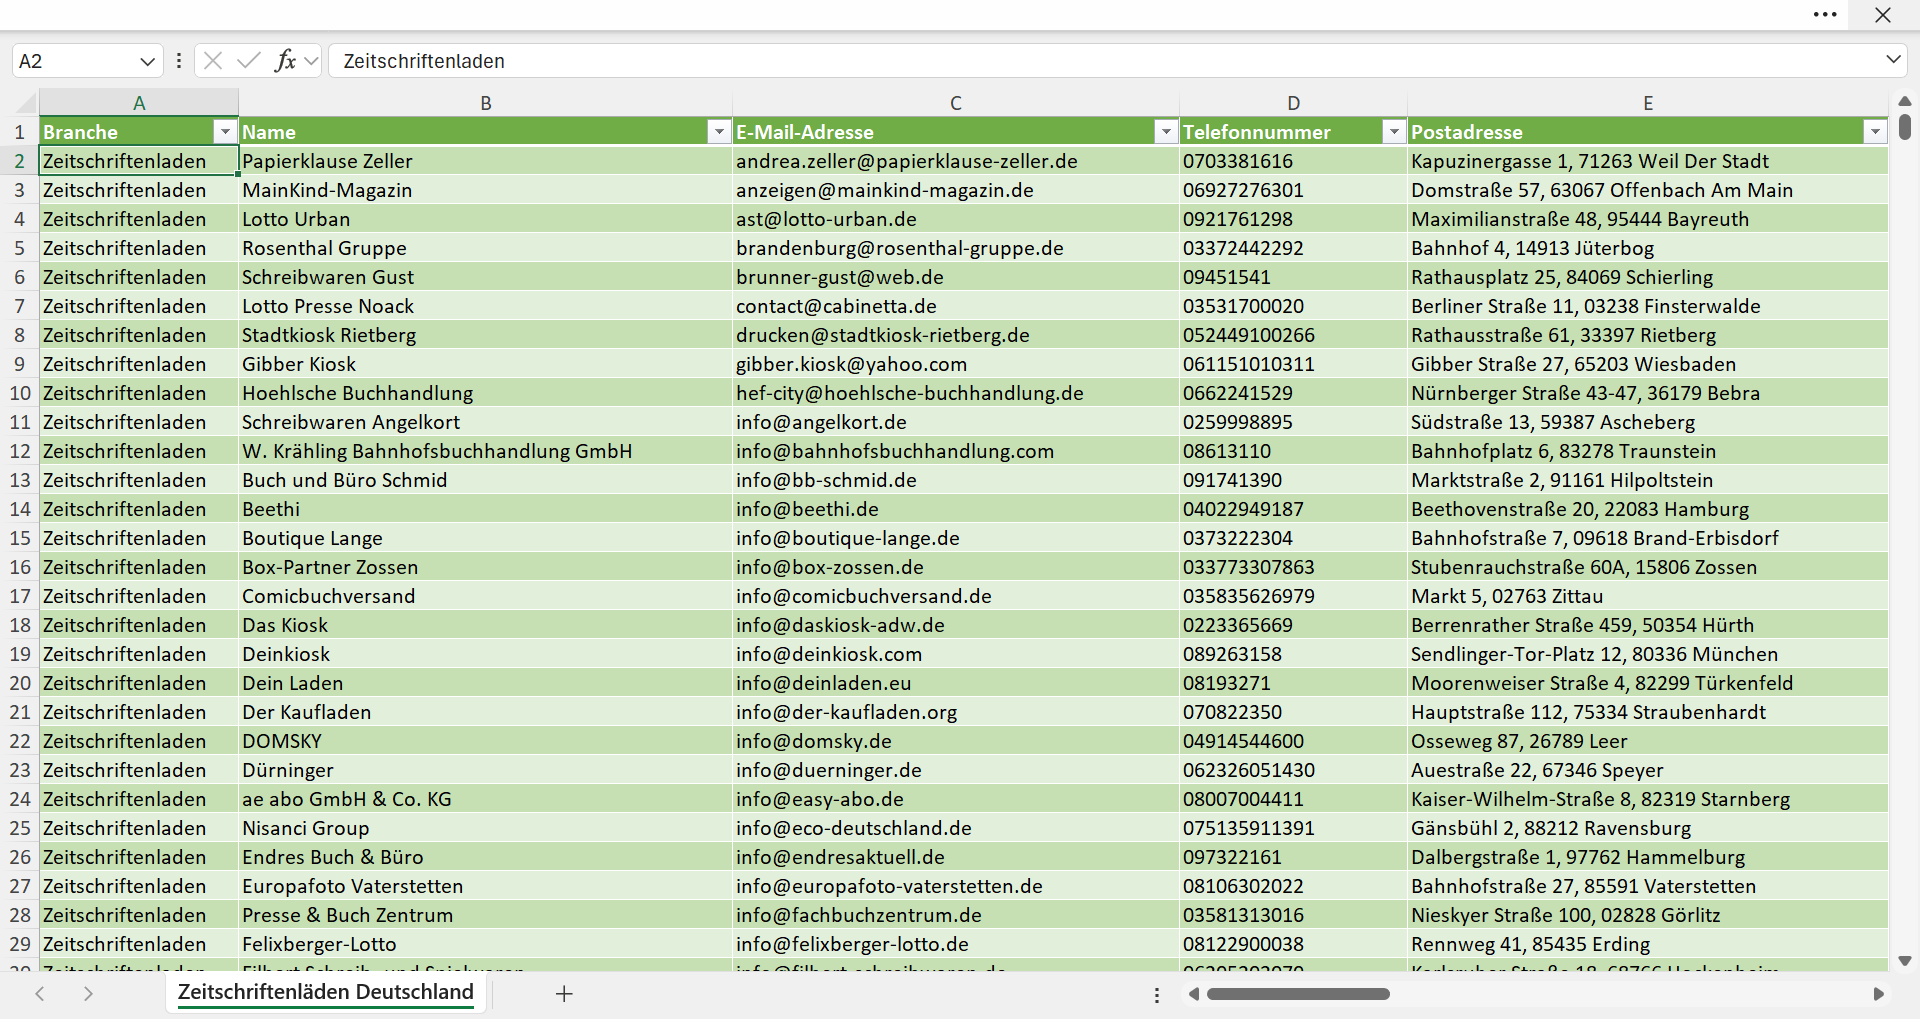The width and height of the screenshot is (1920, 1019).
Task: Select phone number 075135911391
Action: (x=1293, y=828)
